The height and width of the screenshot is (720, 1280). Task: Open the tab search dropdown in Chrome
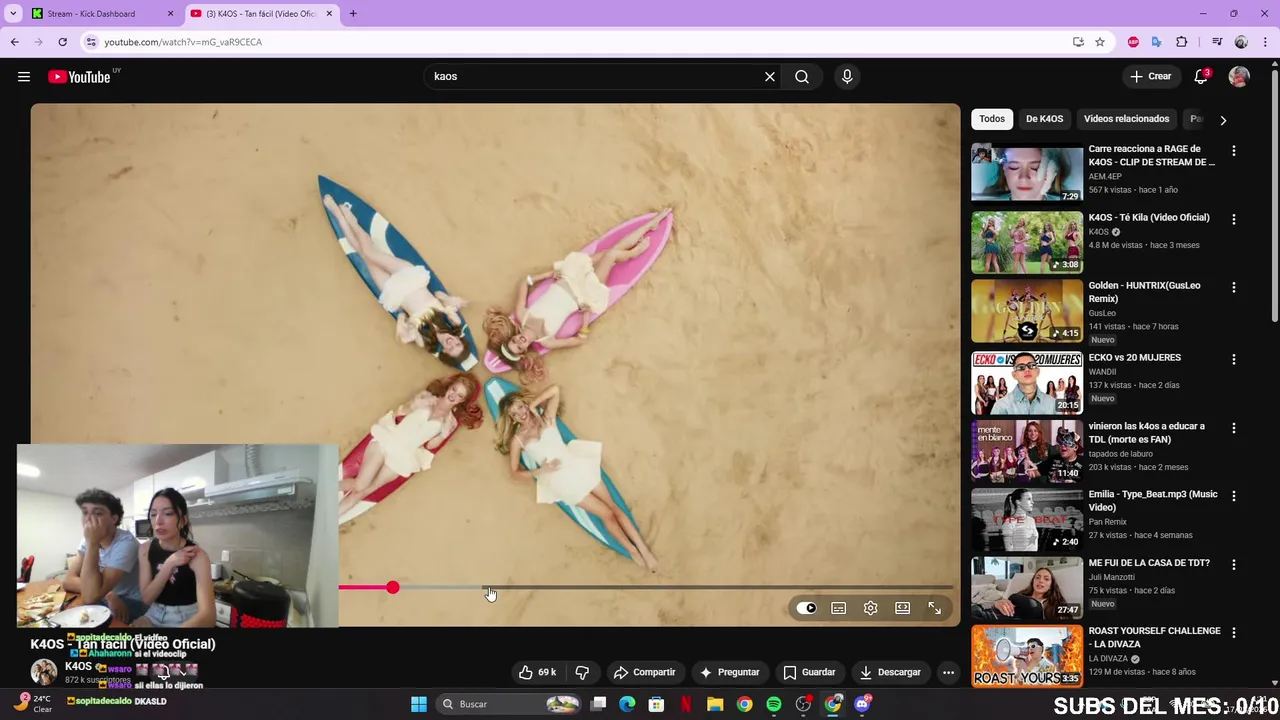[x=13, y=14]
